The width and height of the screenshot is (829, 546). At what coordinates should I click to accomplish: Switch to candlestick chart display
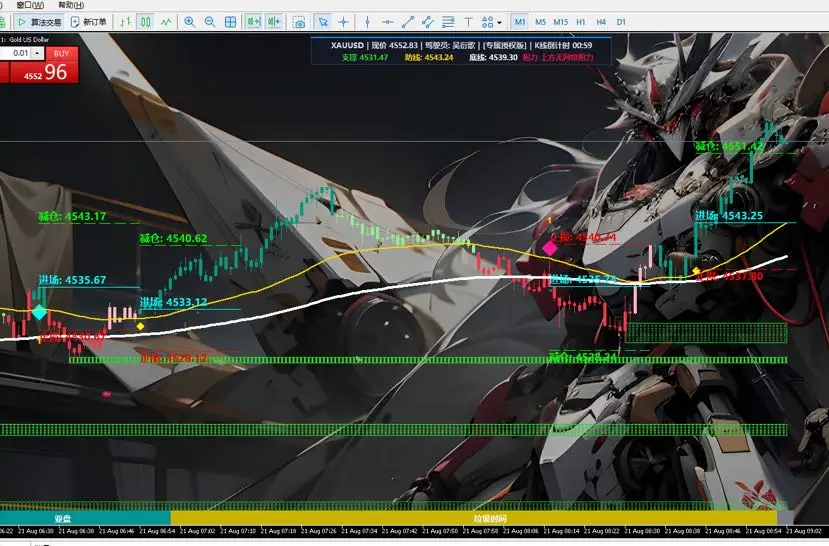pyautogui.click(x=145, y=22)
